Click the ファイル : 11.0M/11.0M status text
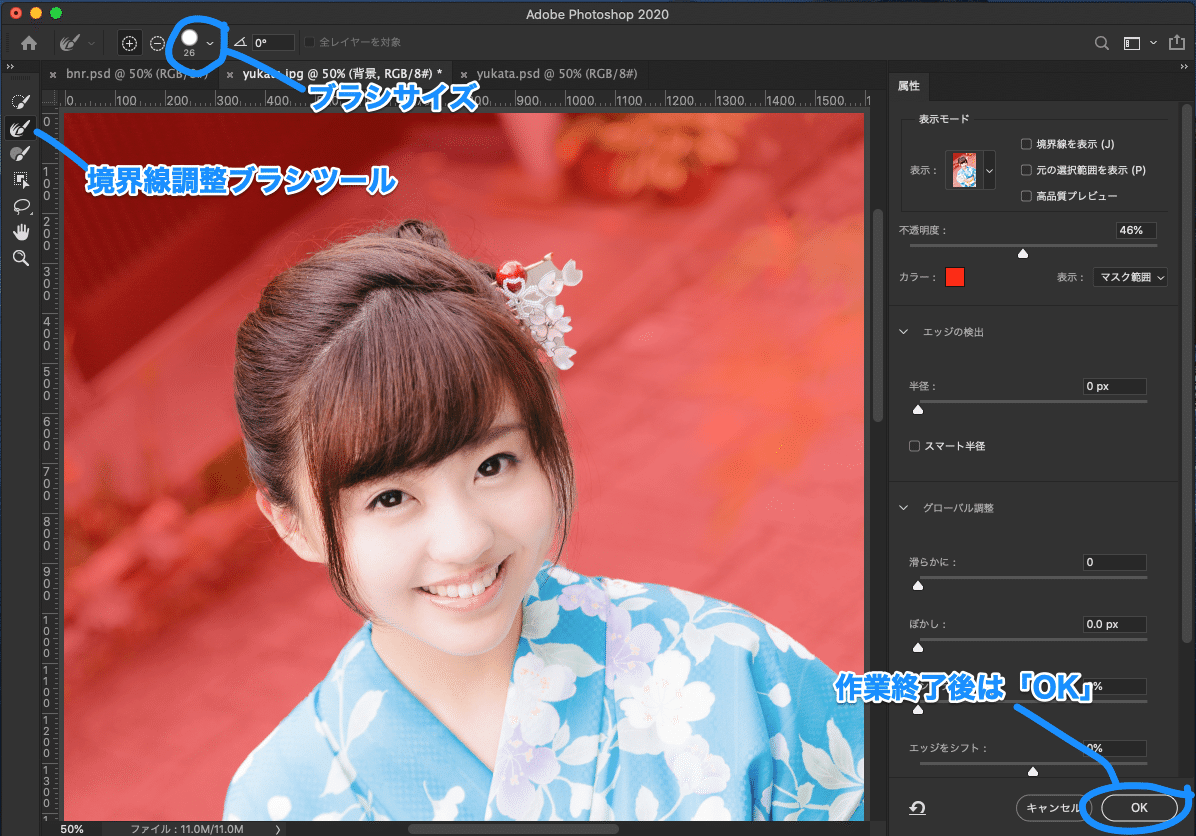 [x=187, y=829]
